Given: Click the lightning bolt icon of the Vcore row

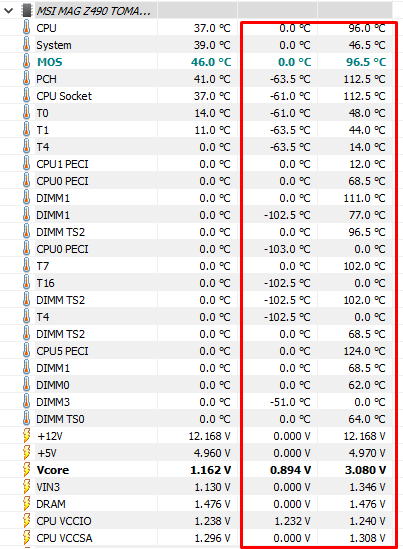Looking at the screenshot, I should click(27, 470).
